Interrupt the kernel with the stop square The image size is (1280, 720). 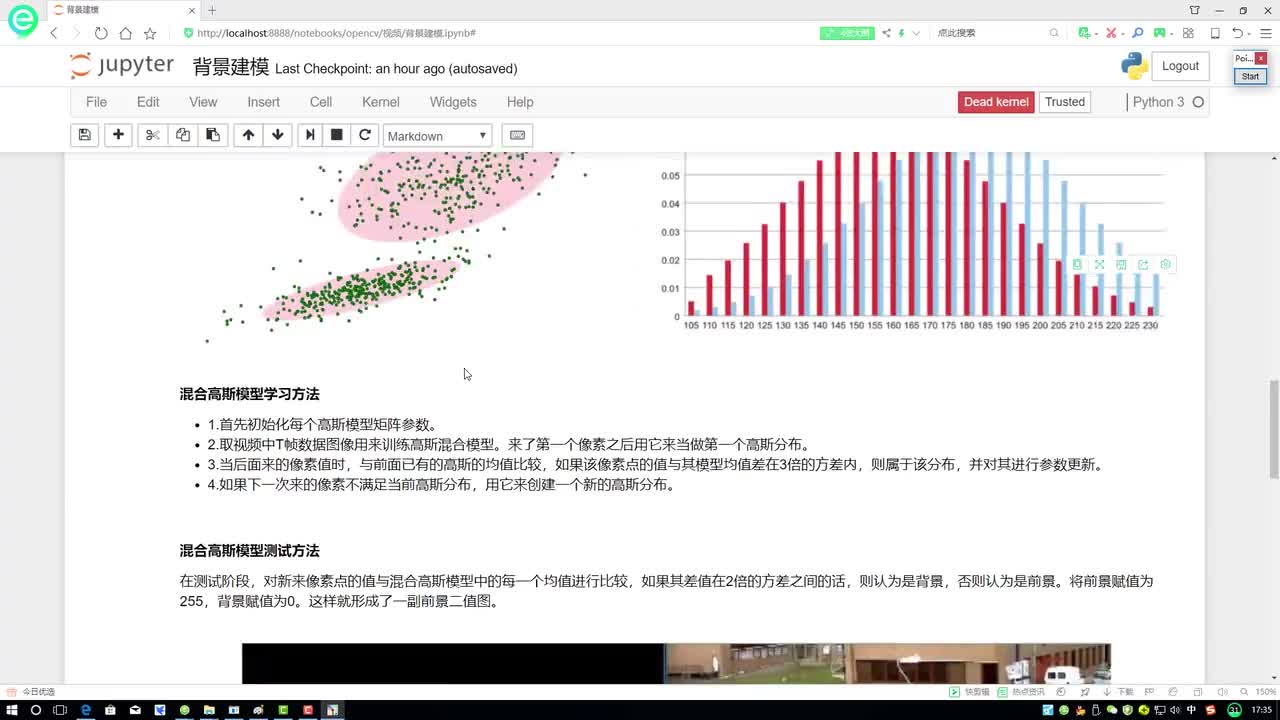(x=337, y=135)
